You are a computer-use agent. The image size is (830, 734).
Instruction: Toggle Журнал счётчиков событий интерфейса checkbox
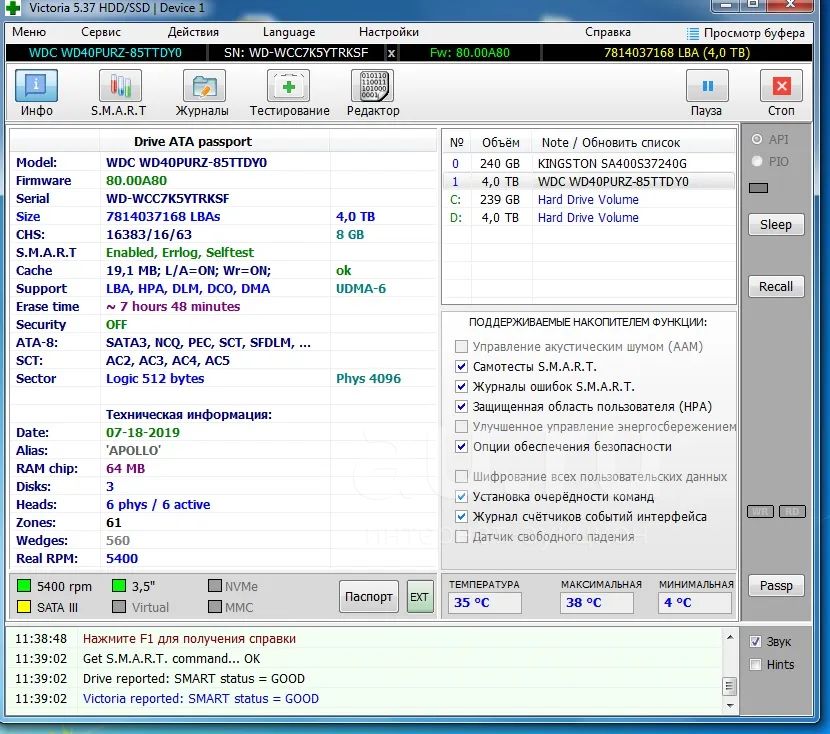[461, 516]
